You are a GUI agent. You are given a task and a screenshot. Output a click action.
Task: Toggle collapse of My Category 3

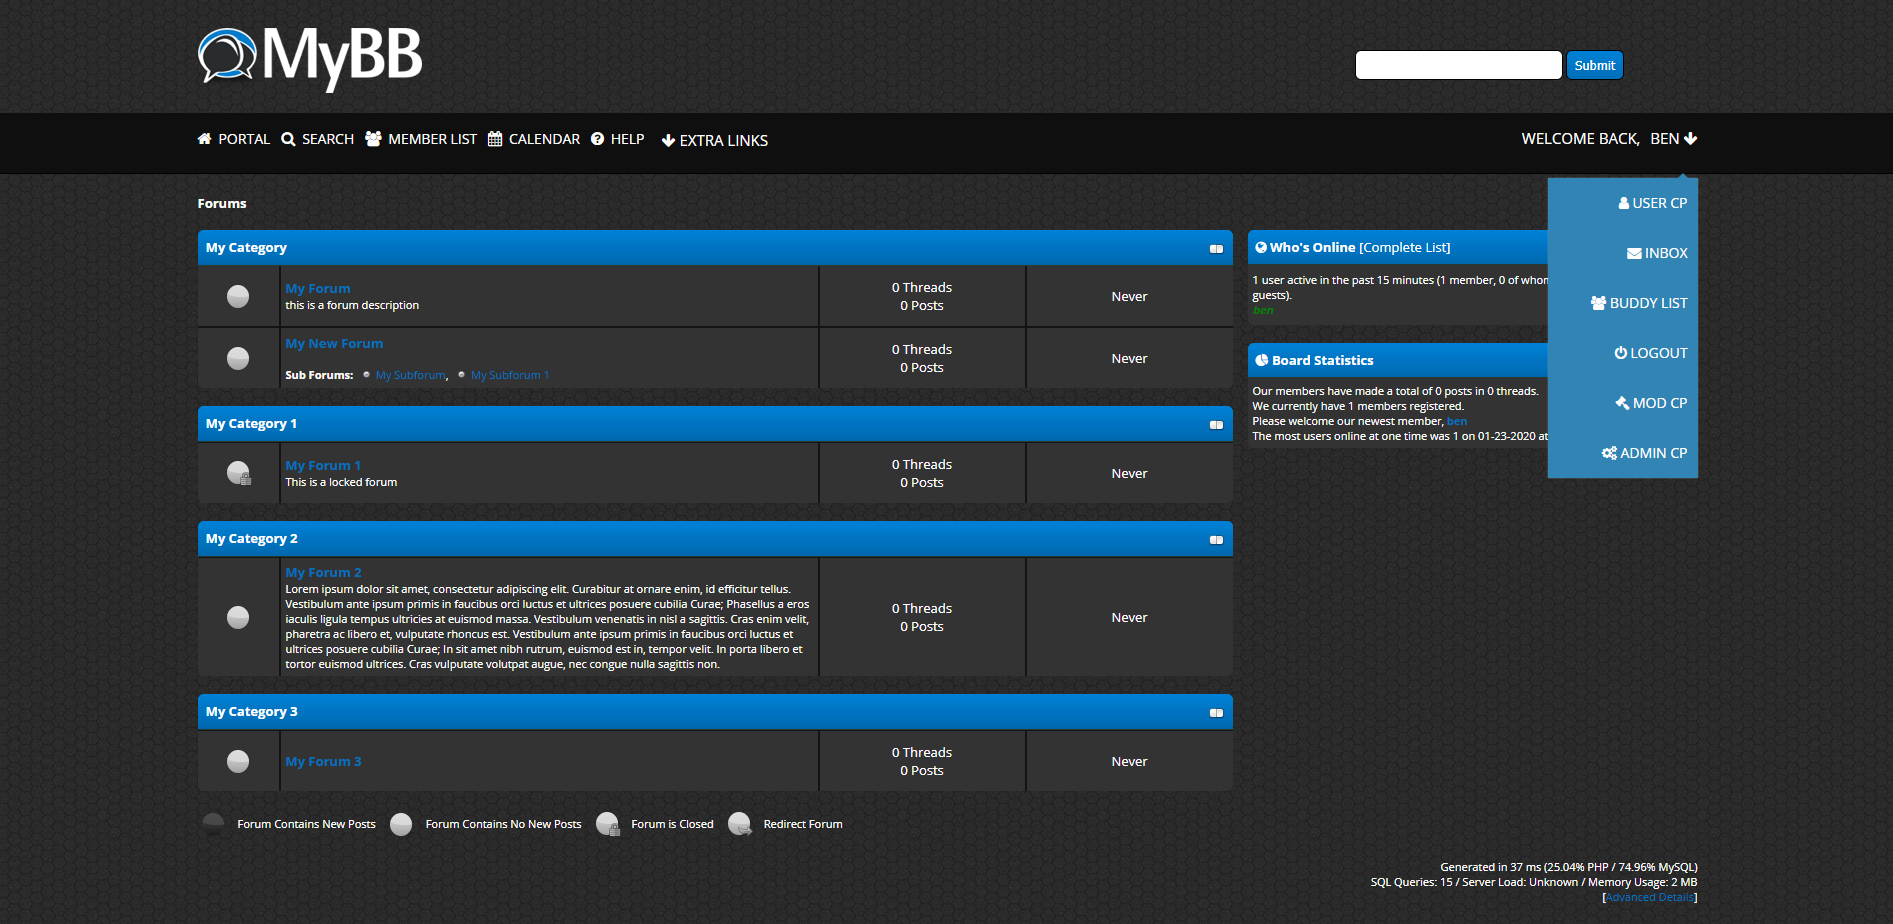point(1216,713)
